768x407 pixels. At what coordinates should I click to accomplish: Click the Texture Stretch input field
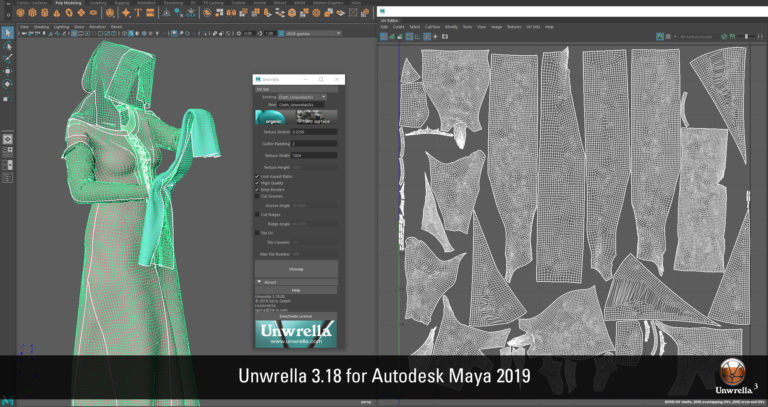pos(314,132)
